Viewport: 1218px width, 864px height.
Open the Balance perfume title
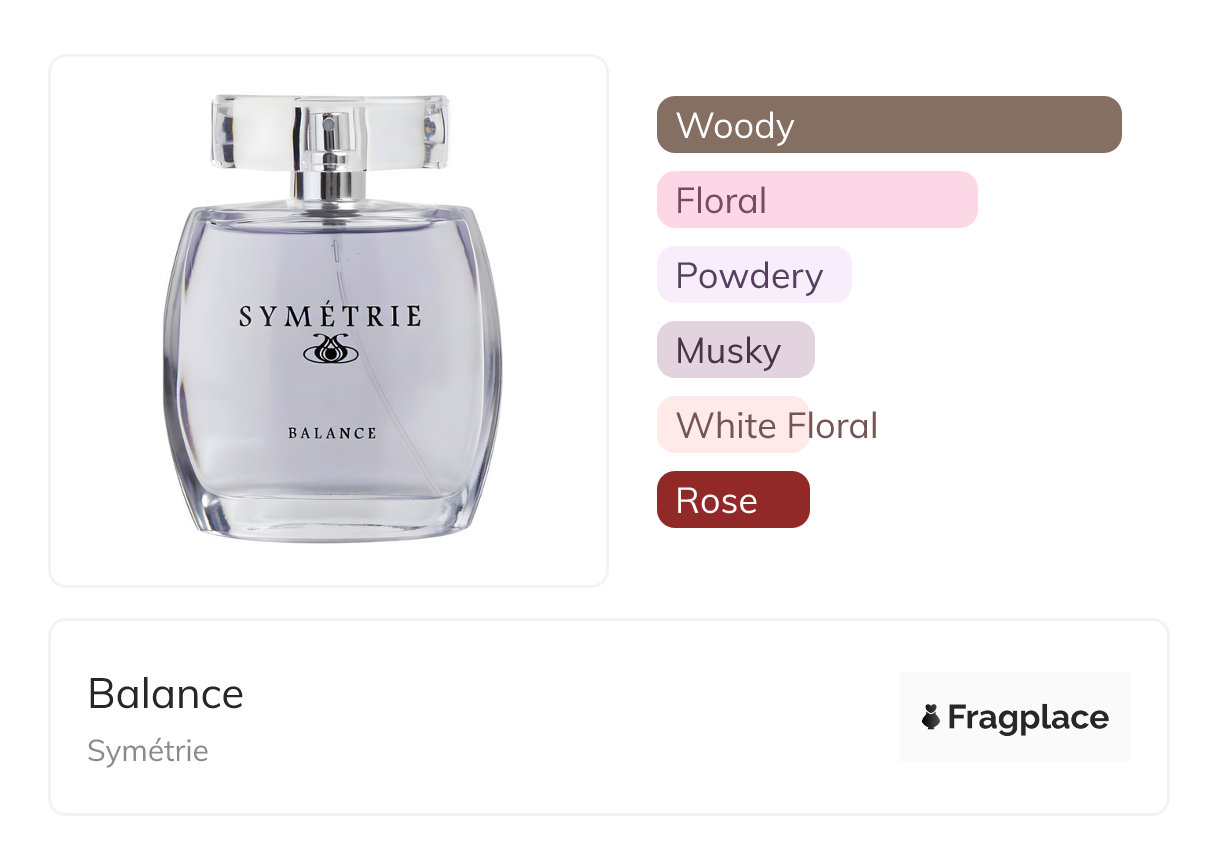pos(166,694)
